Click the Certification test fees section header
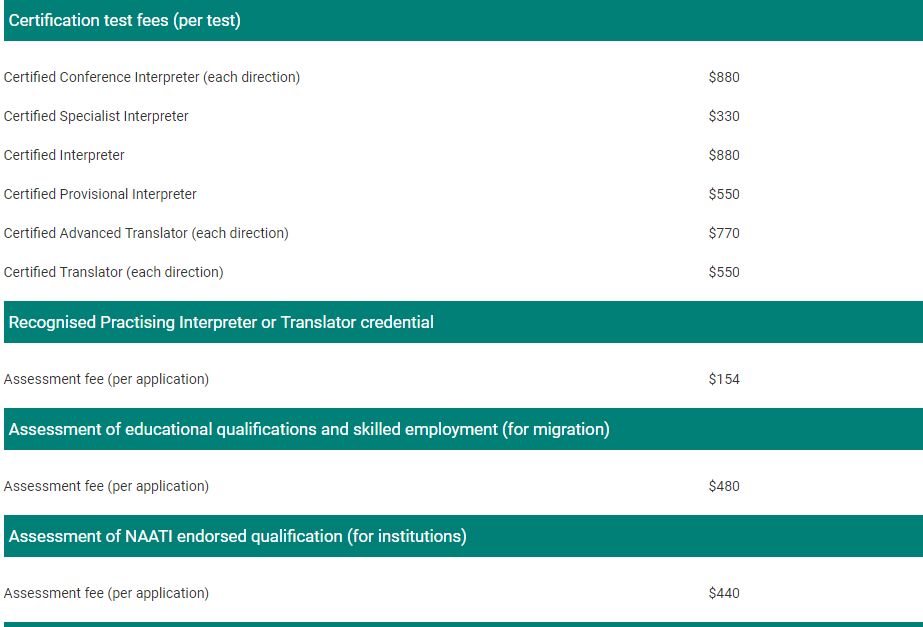This screenshot has height=627, width=923. click(x=463, y=21)
